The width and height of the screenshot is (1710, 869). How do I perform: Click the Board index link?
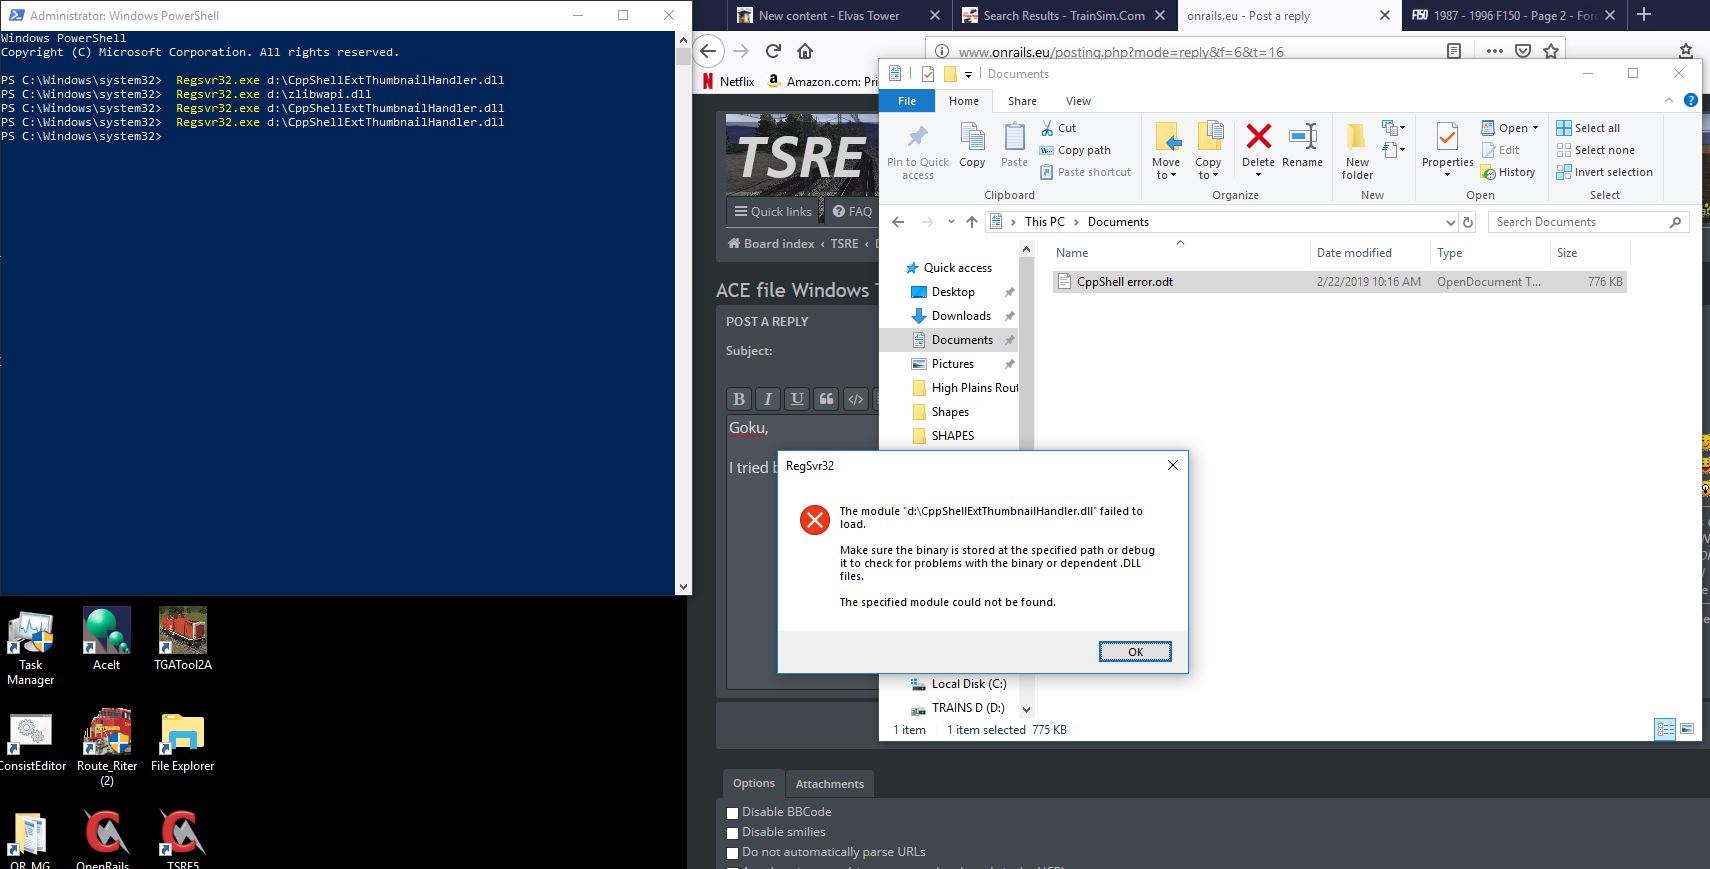tap(771, 243)
